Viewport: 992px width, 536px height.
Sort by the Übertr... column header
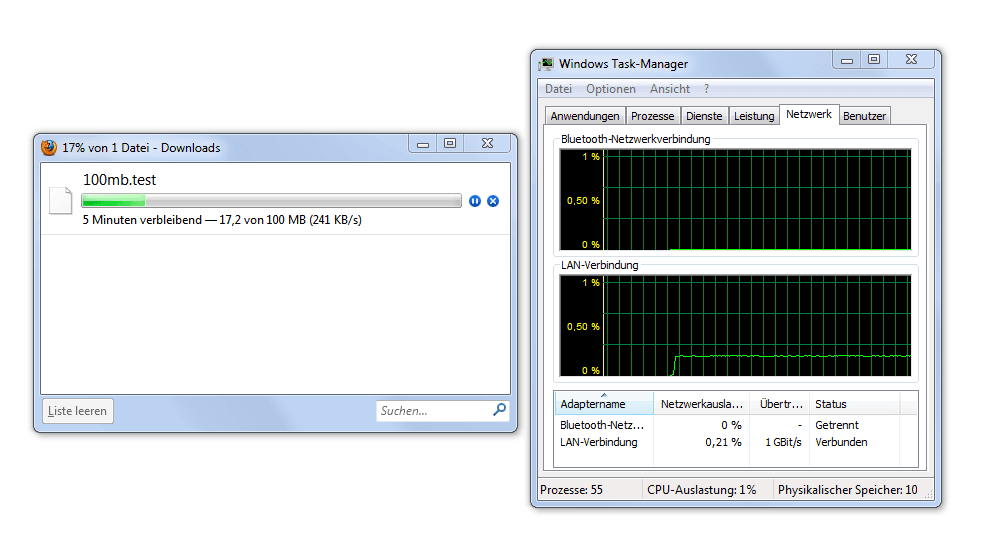coord(780,404)
